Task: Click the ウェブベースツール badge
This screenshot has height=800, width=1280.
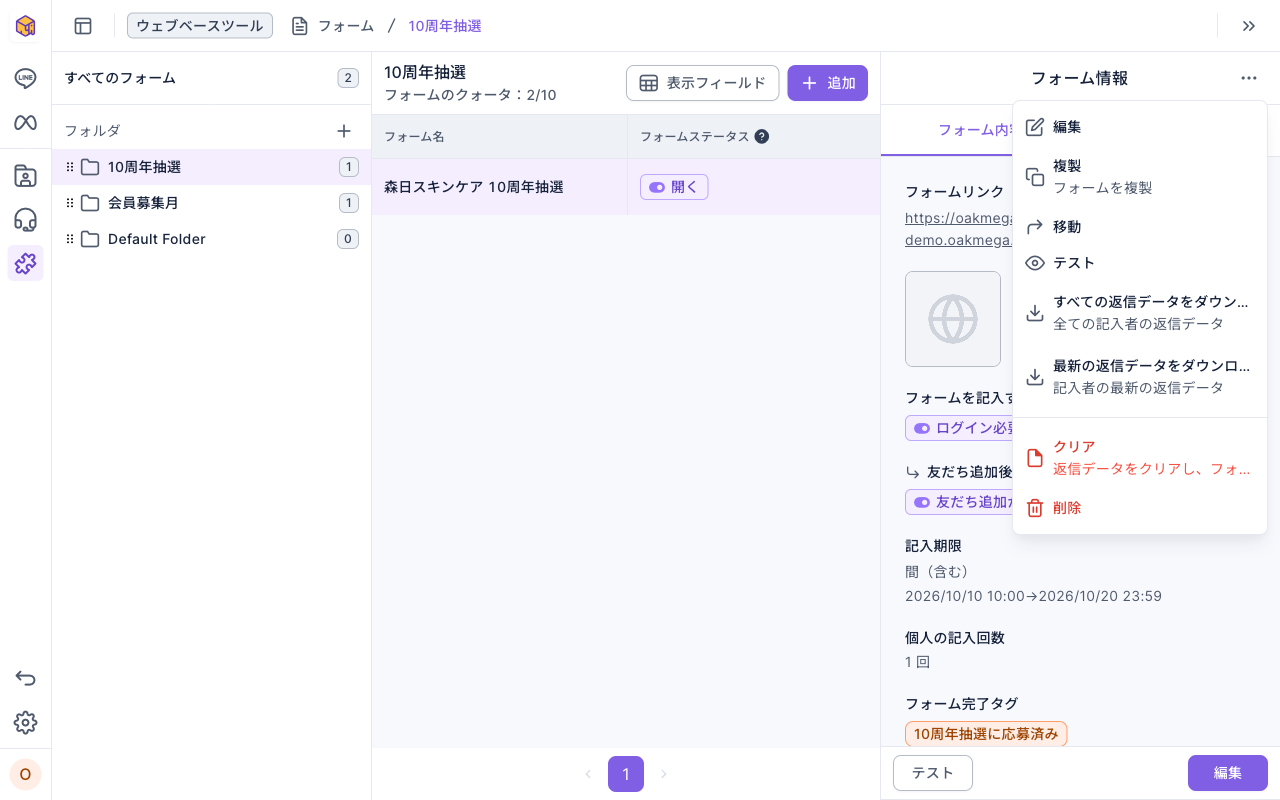Action: 200,26
